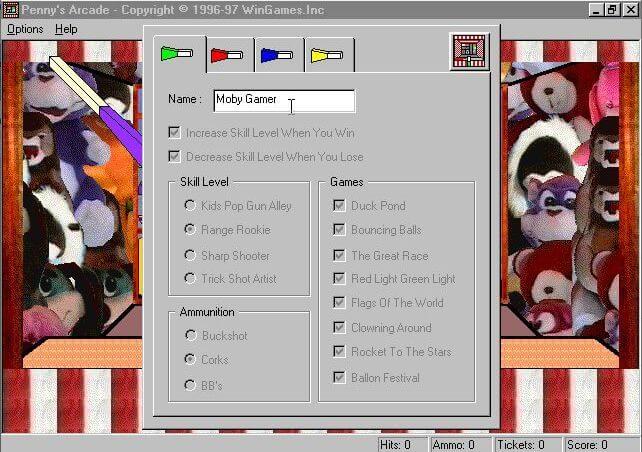Screen dimensions: 642x452
Task: Choose BB's ammunition option
Action: [x=190, y=385]
